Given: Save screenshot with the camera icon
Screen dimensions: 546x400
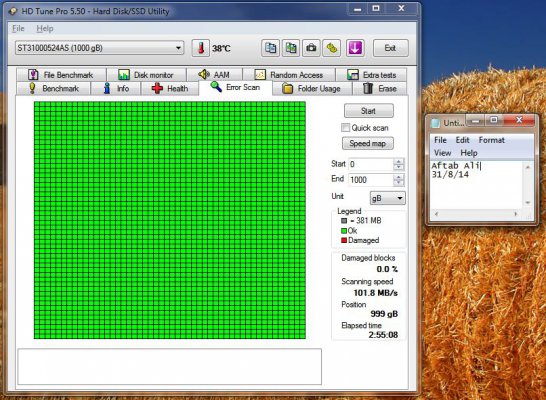Looking at the screenshot, I should tap(311, 48).
